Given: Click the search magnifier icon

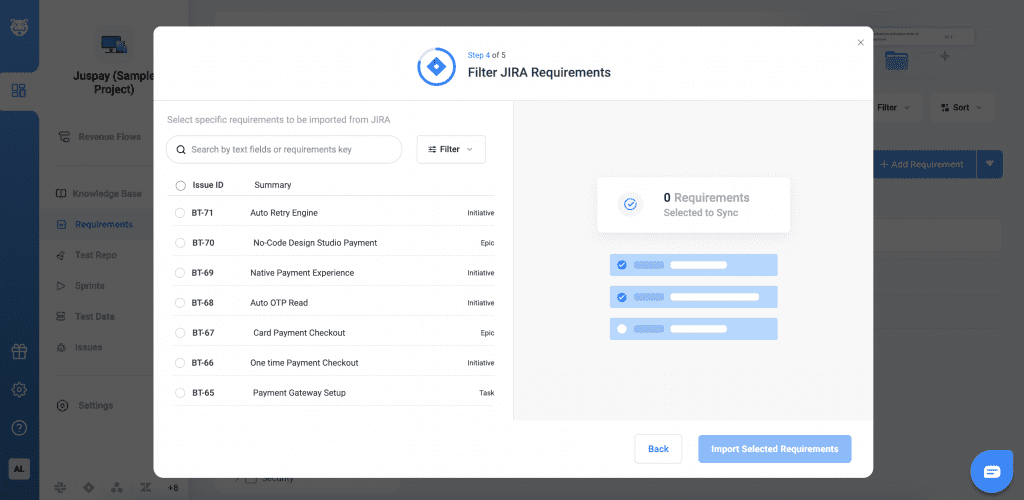Looking at the screenshot, I should 181,150.
